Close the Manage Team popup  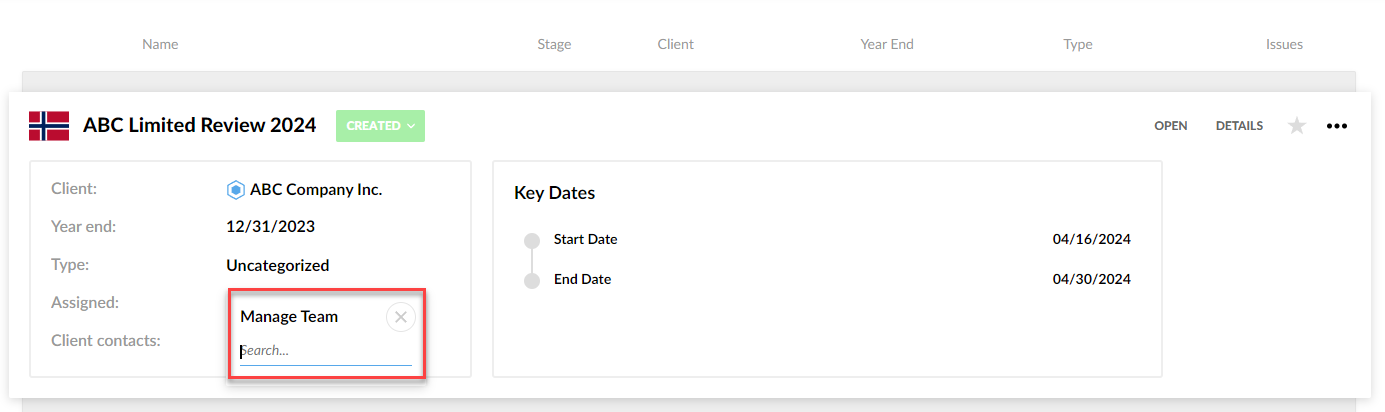(x=401, y=317)
